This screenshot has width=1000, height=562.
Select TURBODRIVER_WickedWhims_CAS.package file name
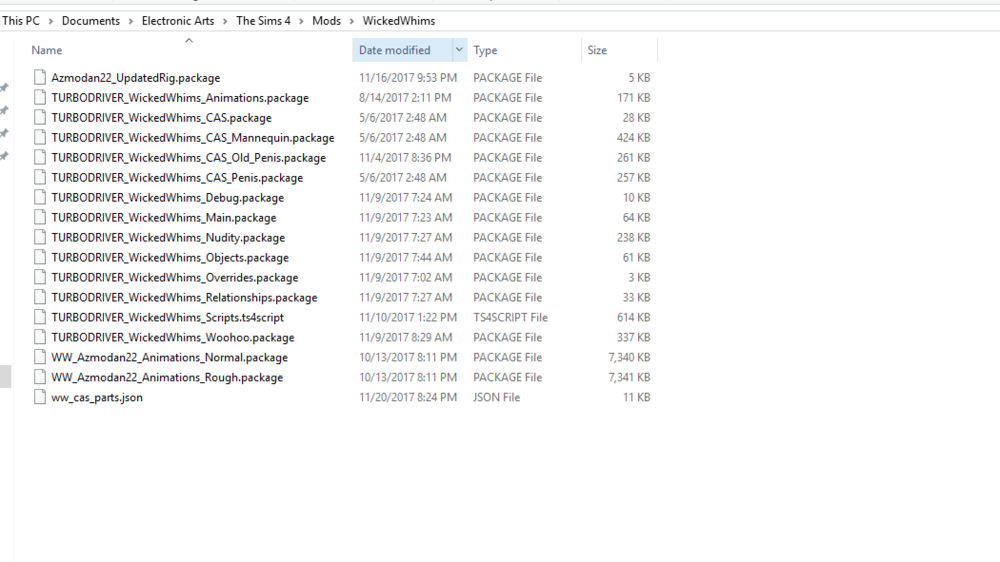[x=161, y=118]
